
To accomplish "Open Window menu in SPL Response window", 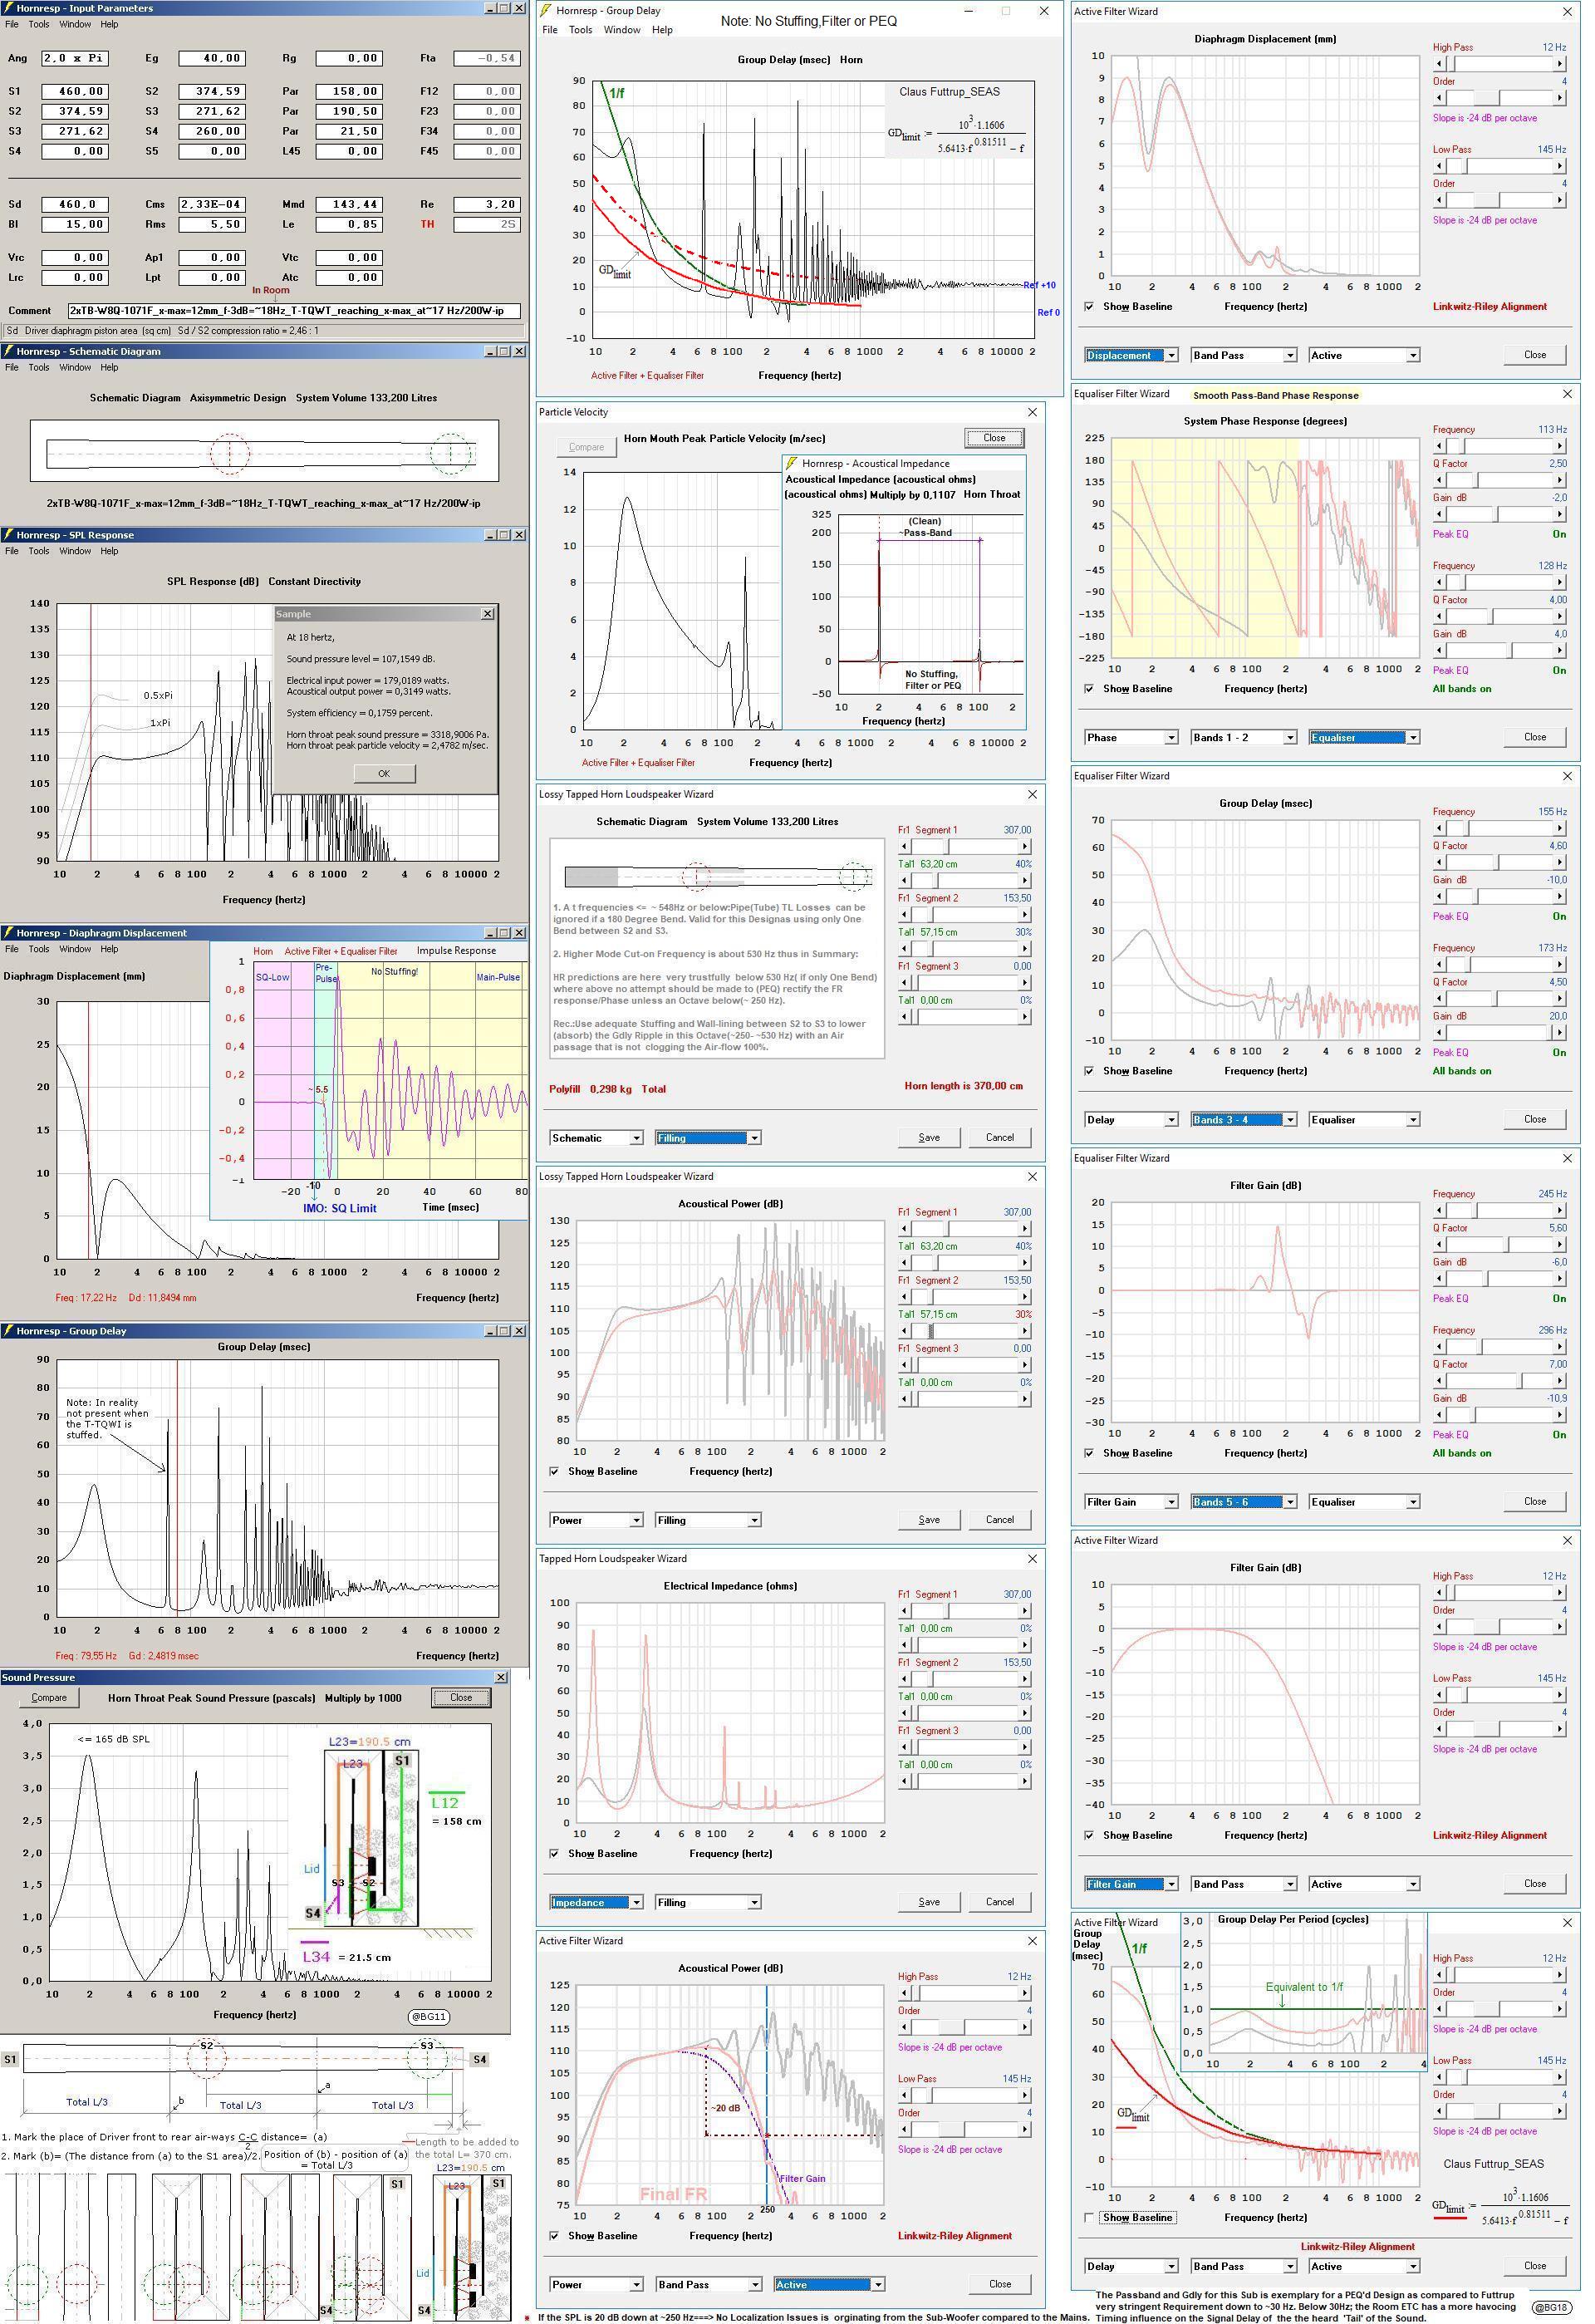I will point(75,551).
